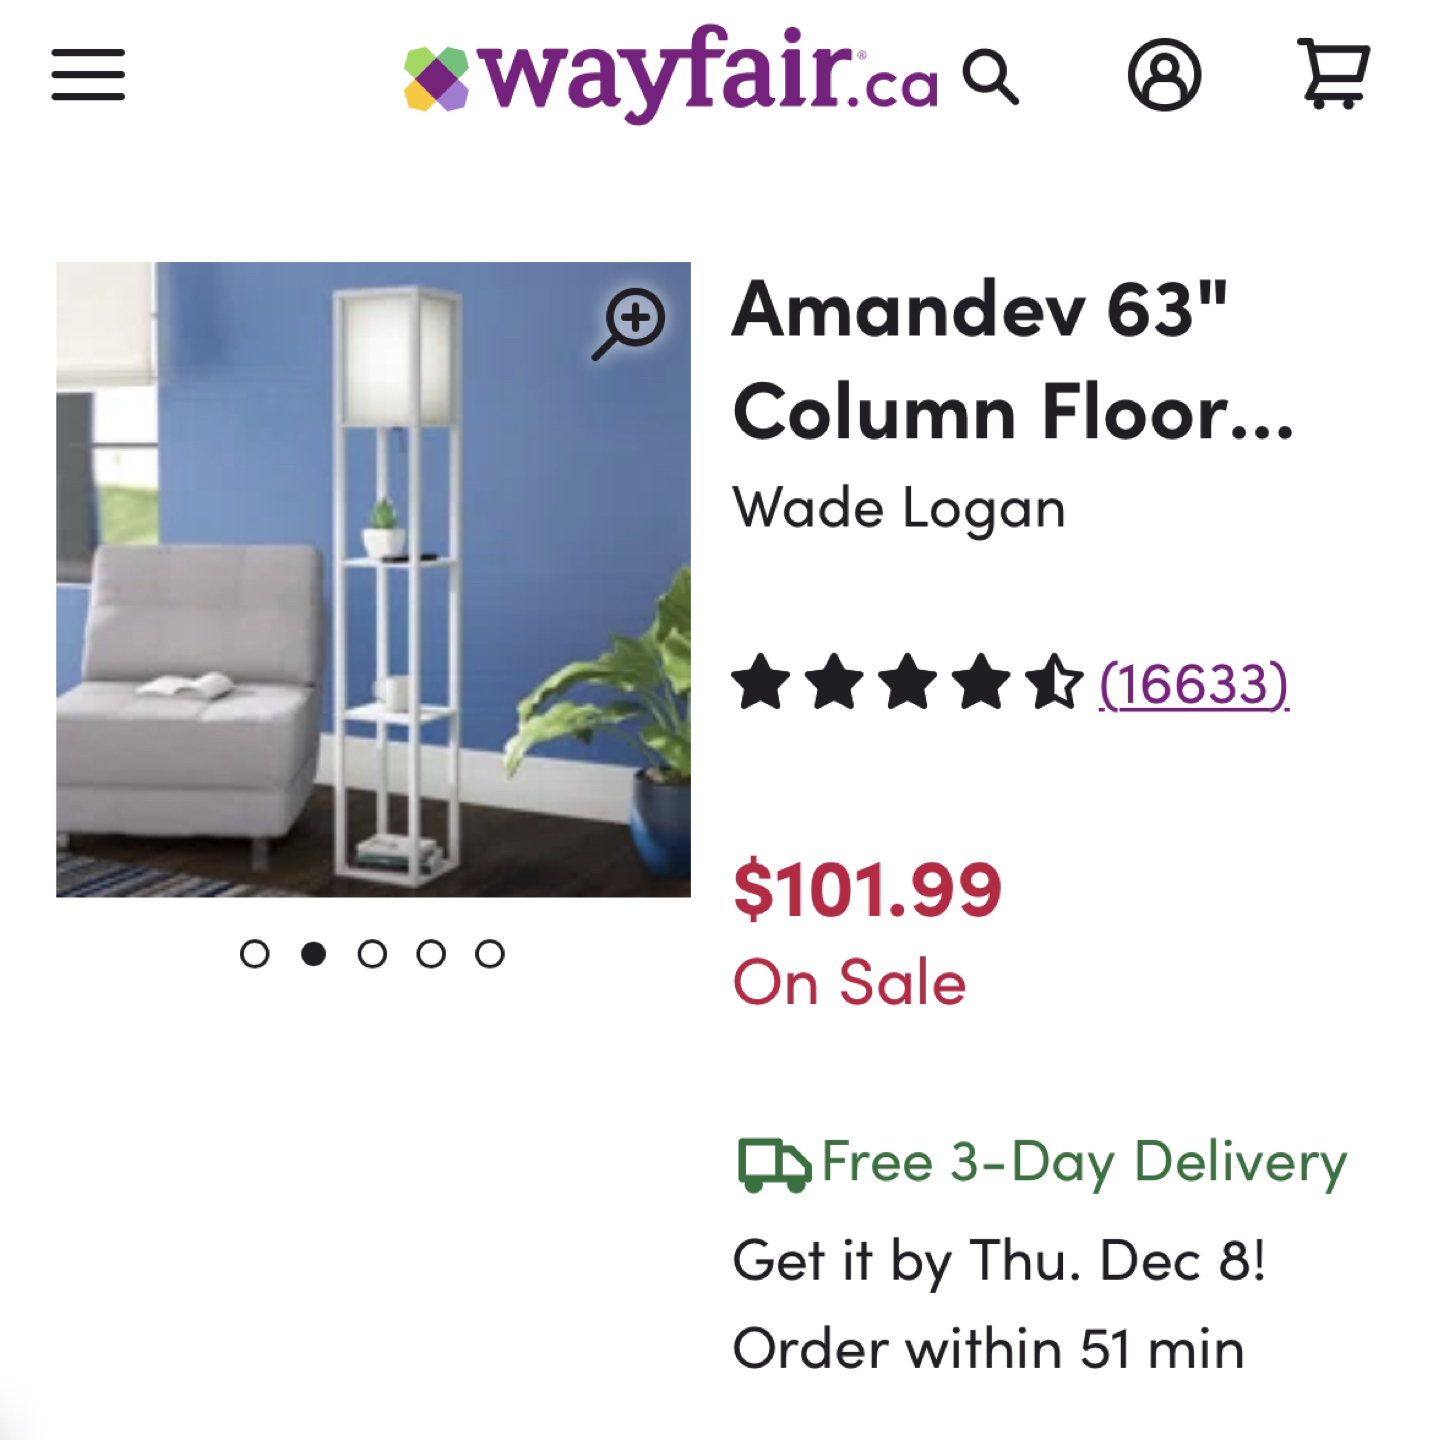Select the active second carousel dot
This screenshot has width=1433, height=1440.
313,954
